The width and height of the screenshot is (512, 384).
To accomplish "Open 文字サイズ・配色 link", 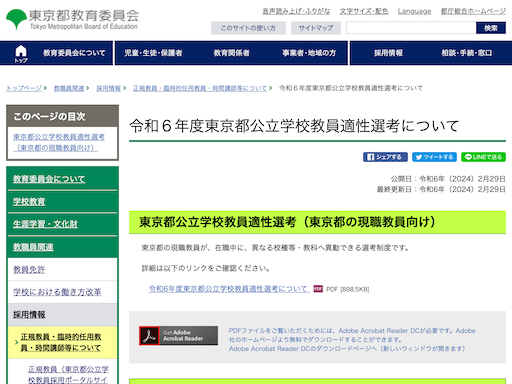I will (x=364, y=11).
